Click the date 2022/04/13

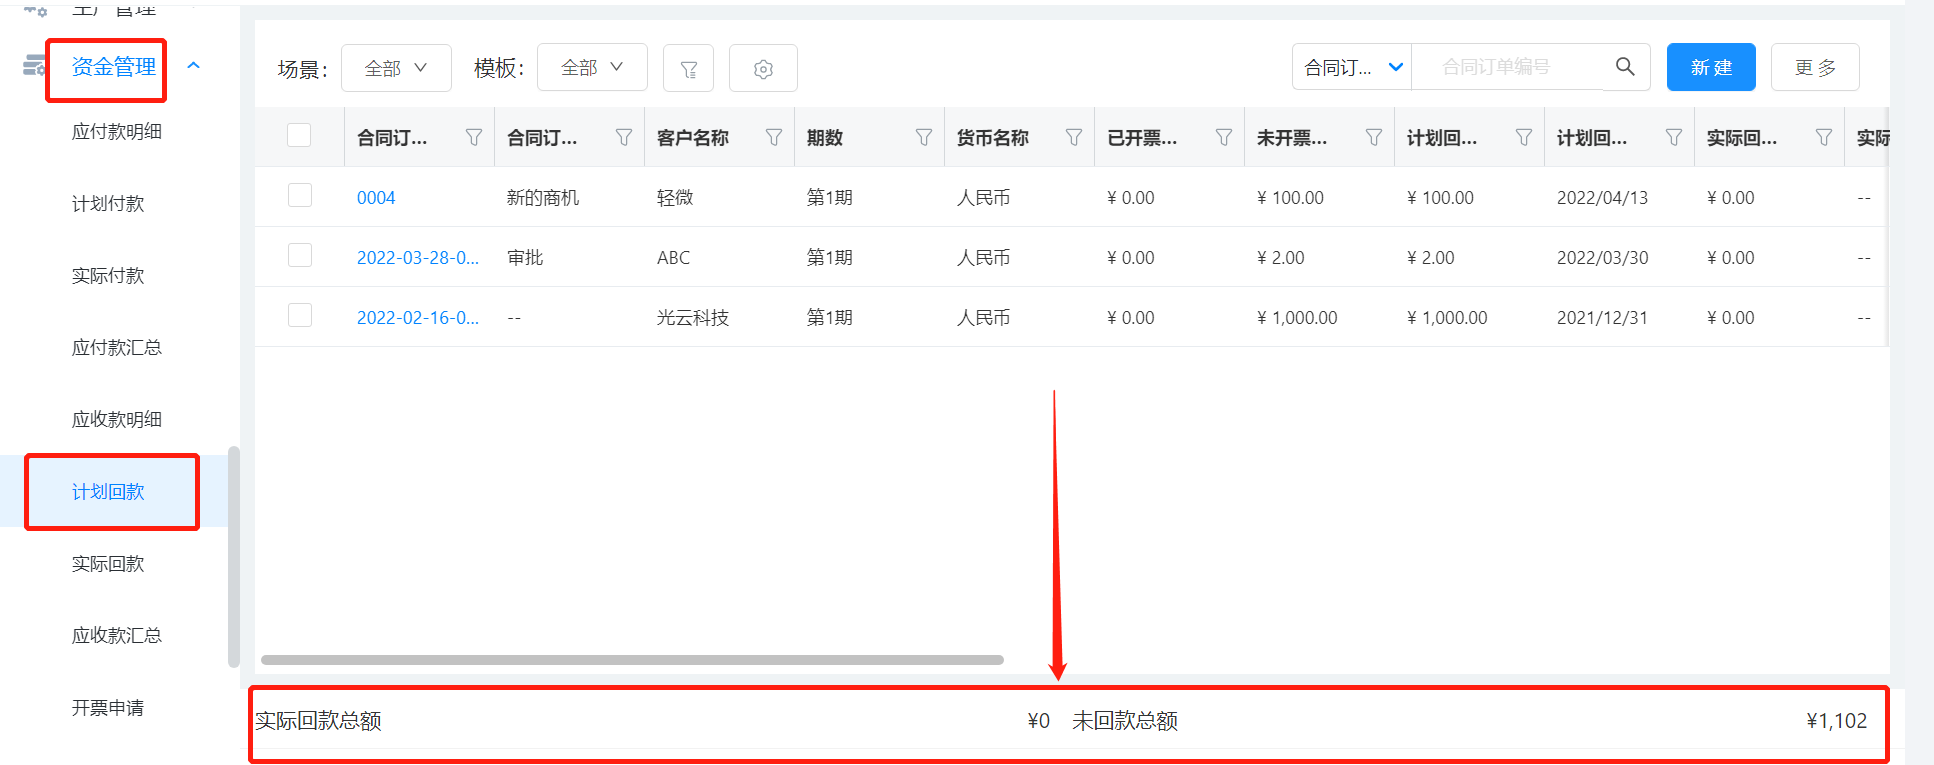1602,198
